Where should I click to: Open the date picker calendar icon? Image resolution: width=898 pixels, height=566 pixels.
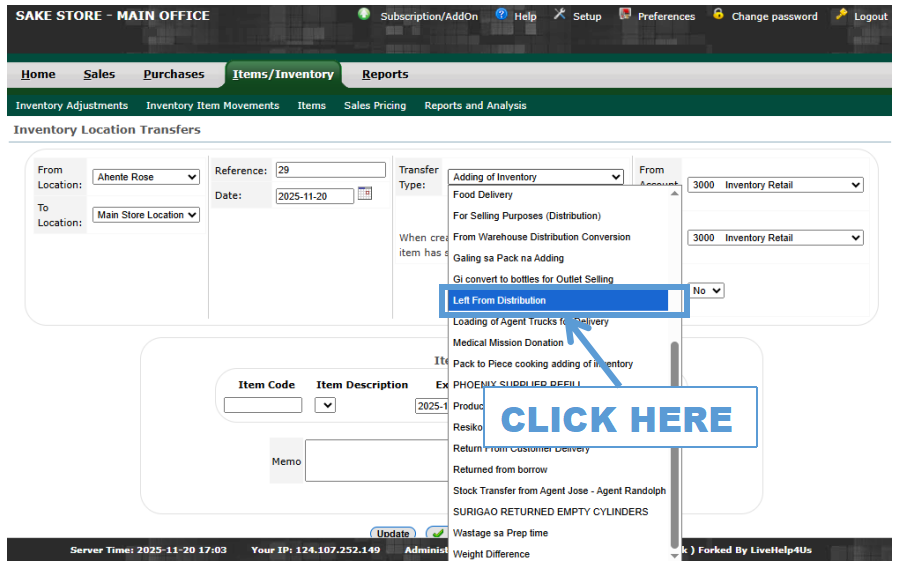point(365,194)
